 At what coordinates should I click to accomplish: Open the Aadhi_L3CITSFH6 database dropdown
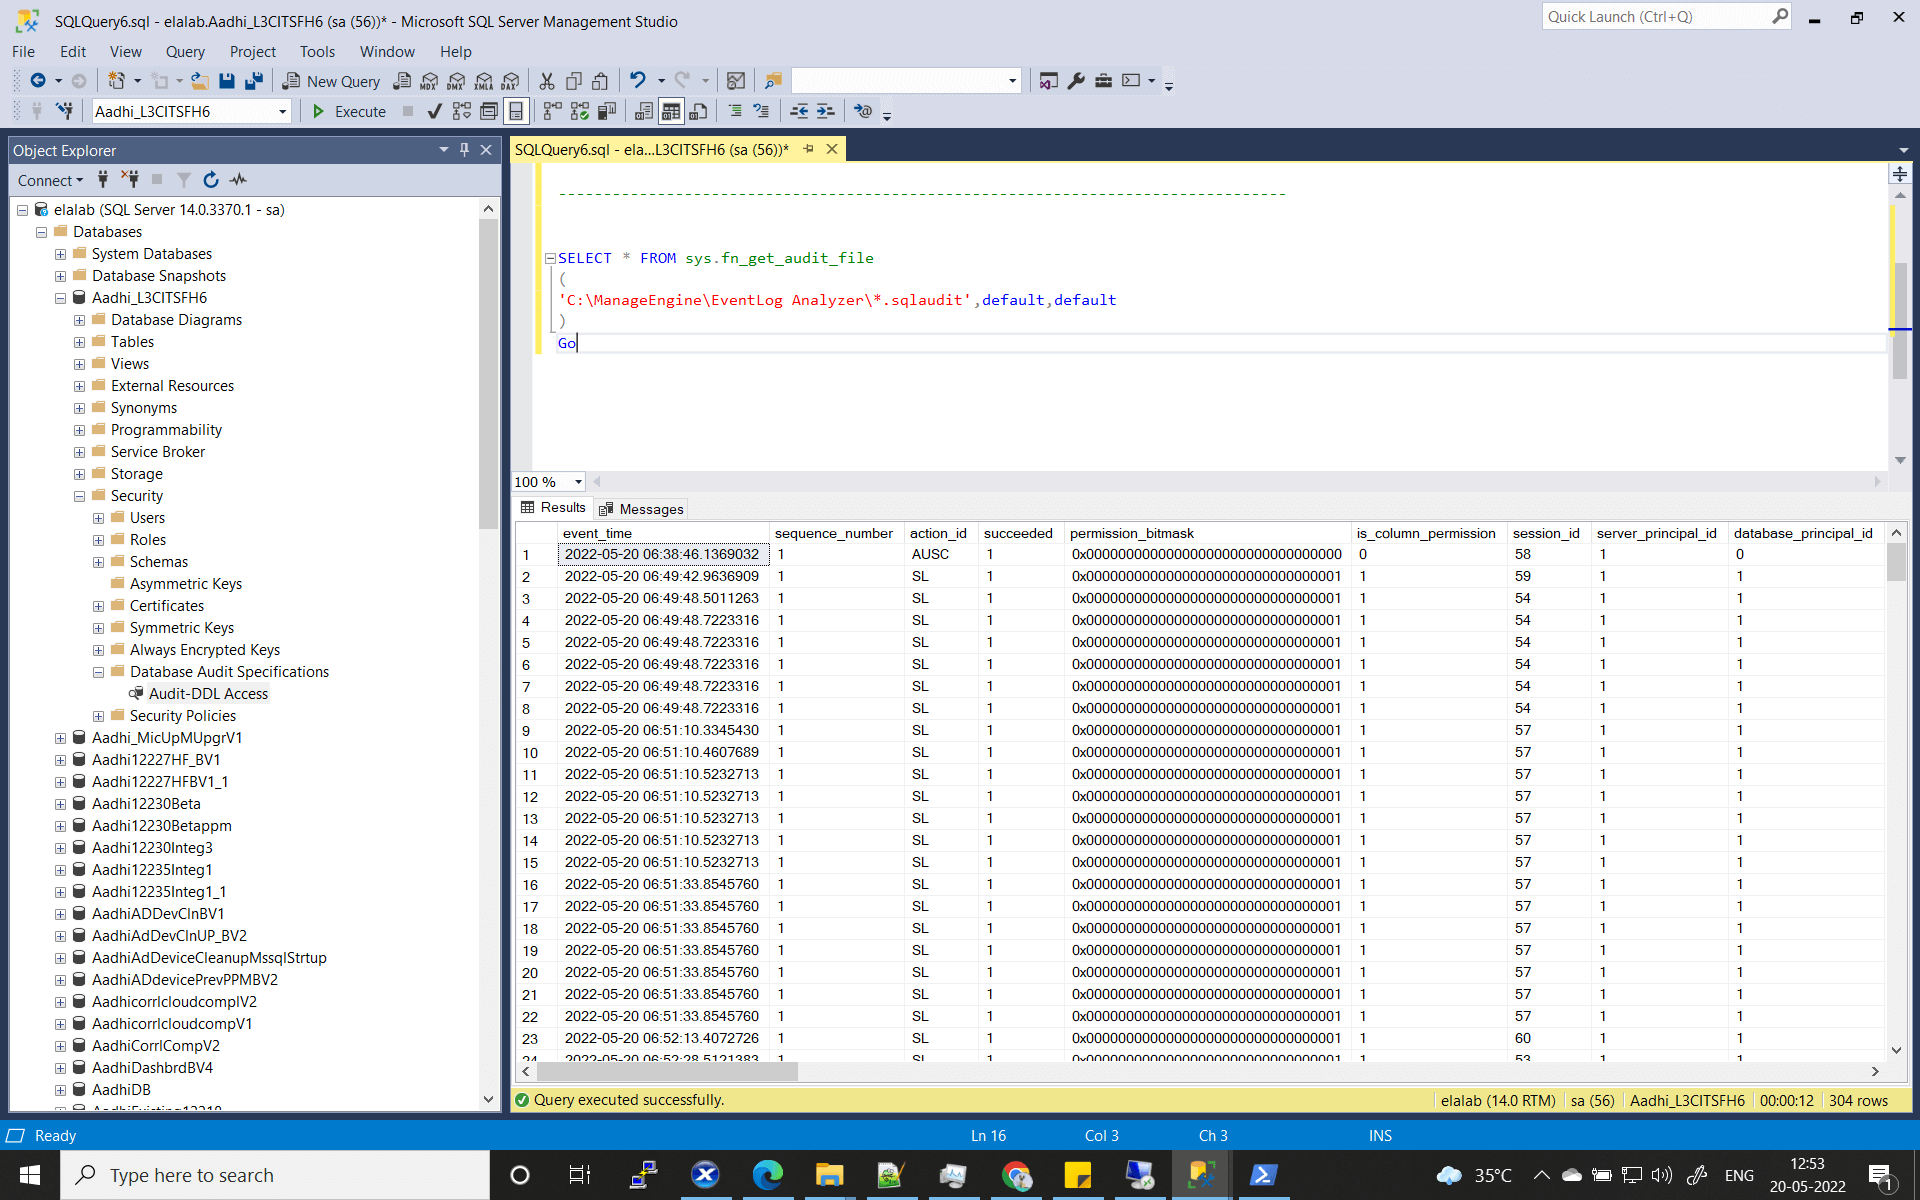(282, 112)
